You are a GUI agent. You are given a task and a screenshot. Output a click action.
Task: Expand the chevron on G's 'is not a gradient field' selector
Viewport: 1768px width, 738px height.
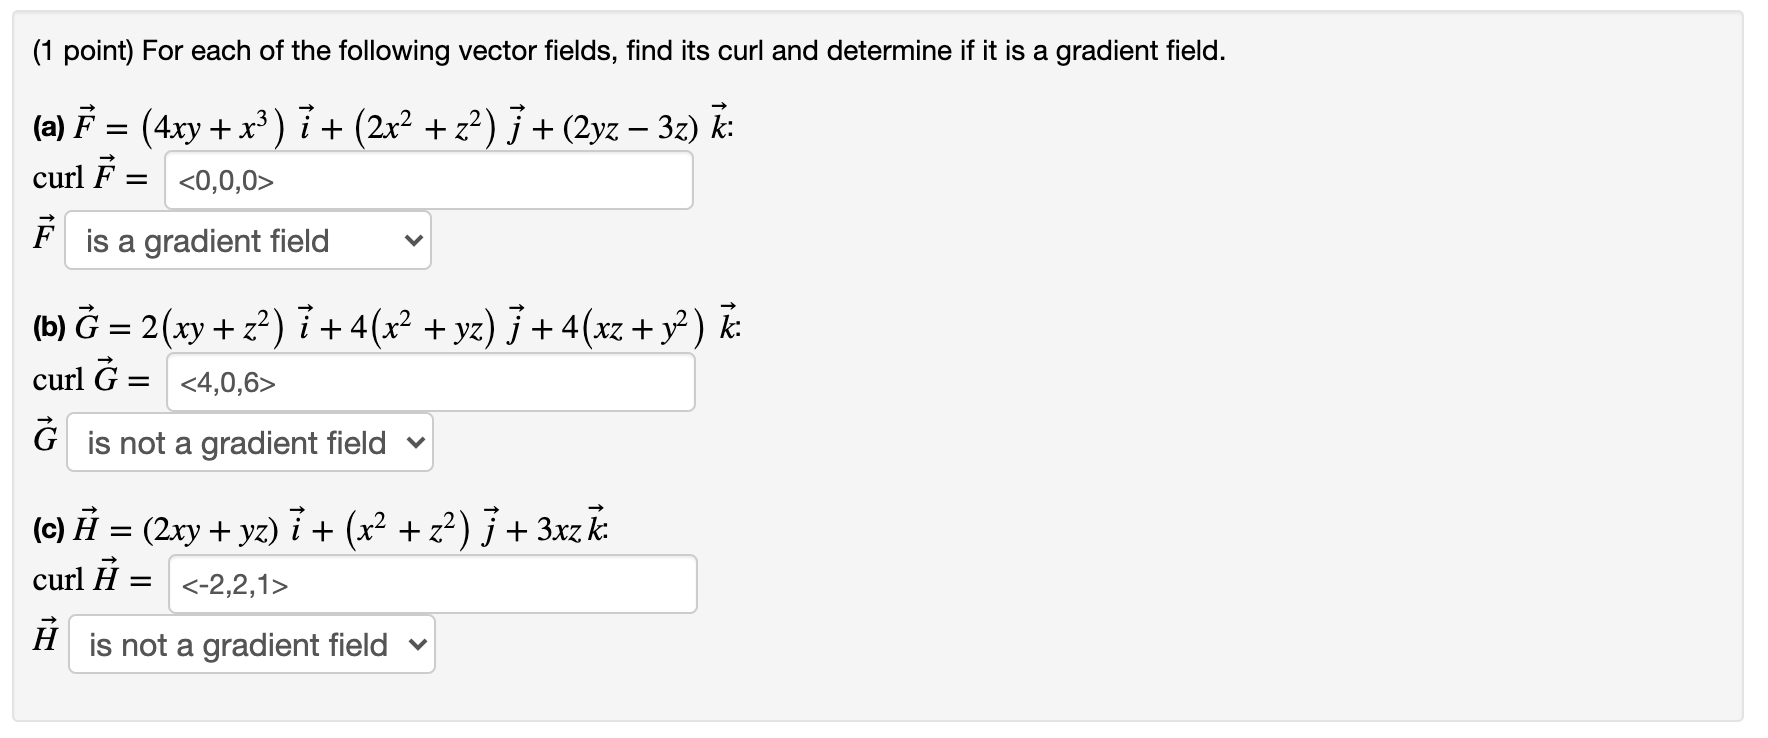tap(414, 442)
